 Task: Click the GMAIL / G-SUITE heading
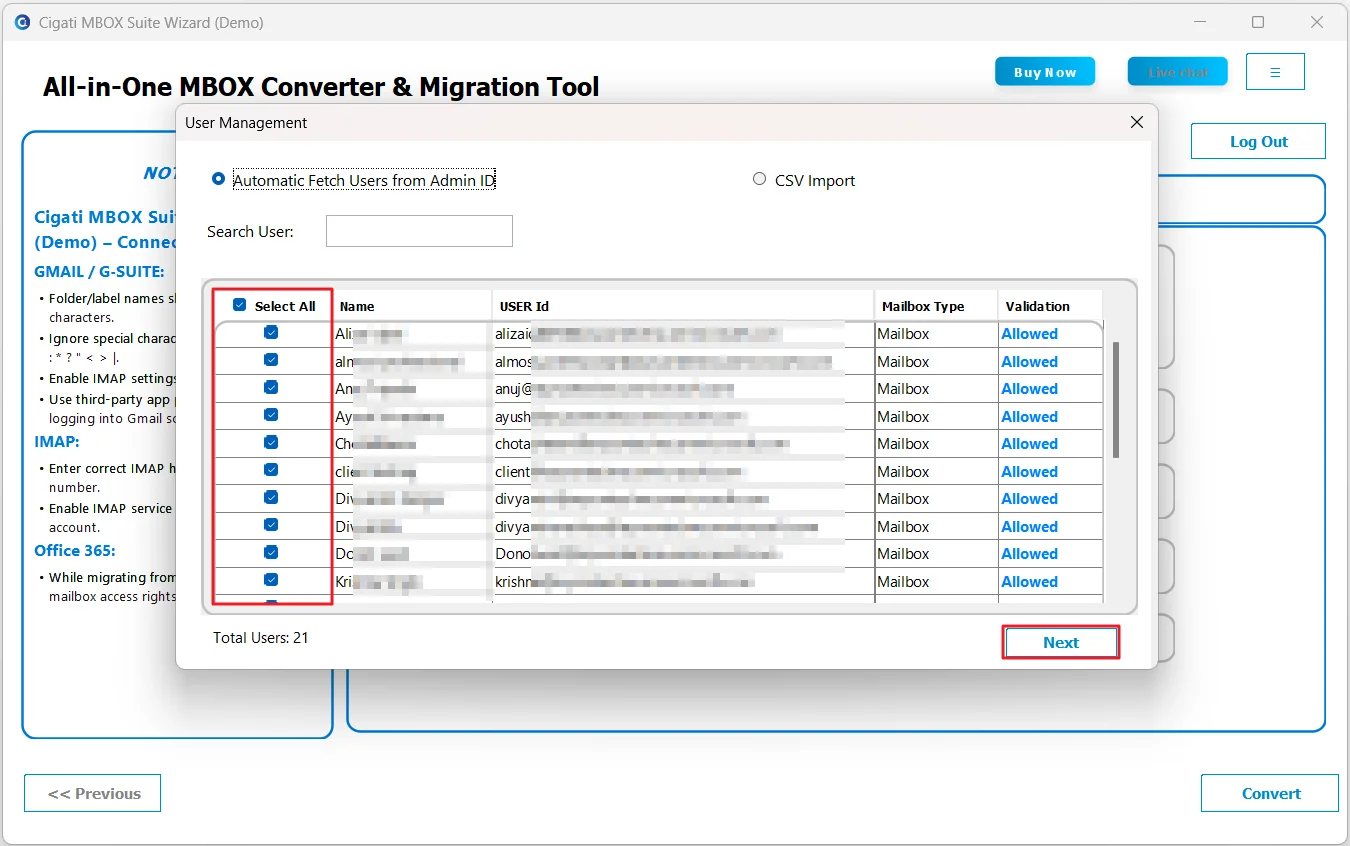(99, 271)
